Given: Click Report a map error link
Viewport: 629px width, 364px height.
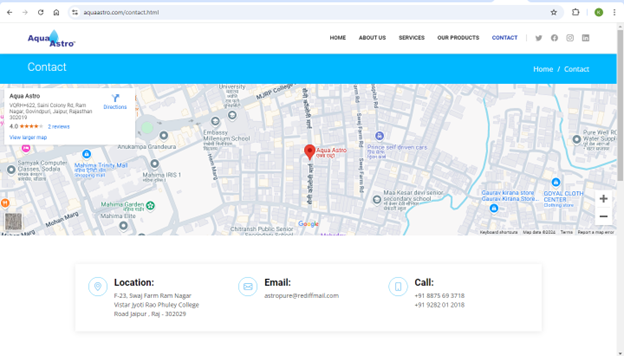Looking at the screenshot, I should pyautogui.click(x=596, y=232).
